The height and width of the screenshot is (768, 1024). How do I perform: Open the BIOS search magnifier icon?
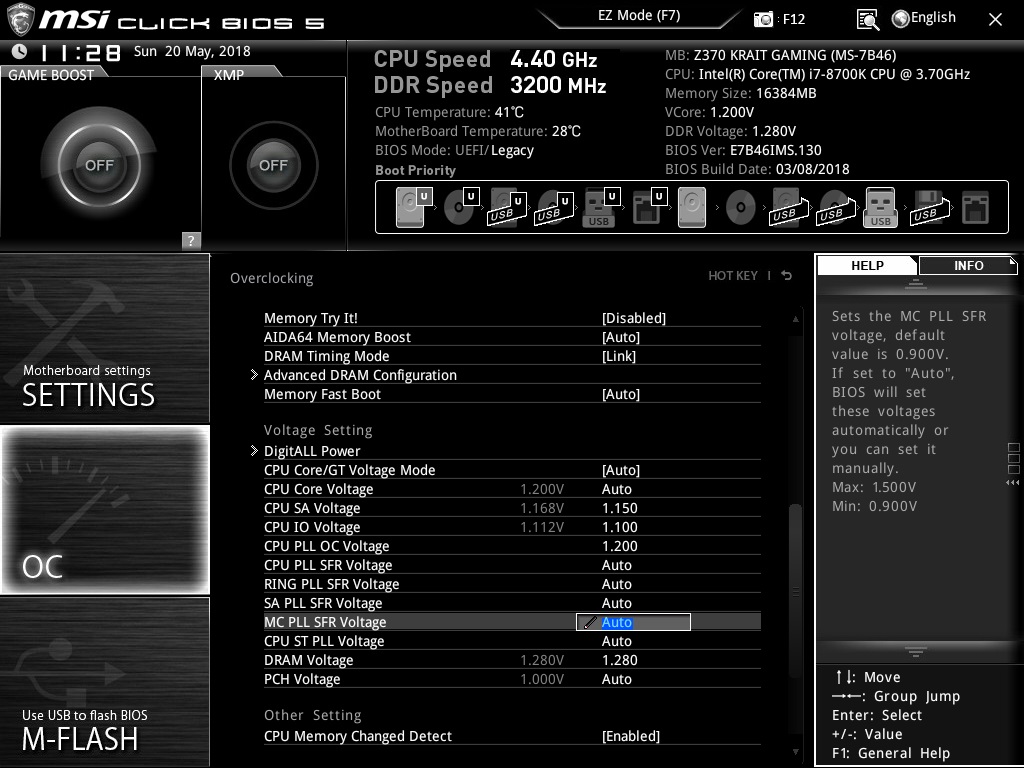pyautogui.click(x=868, y=19)
